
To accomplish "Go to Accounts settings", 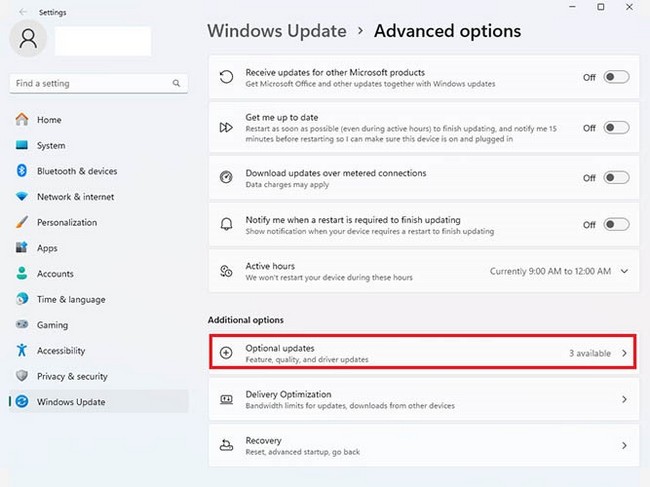I will [x=98, y=274].
